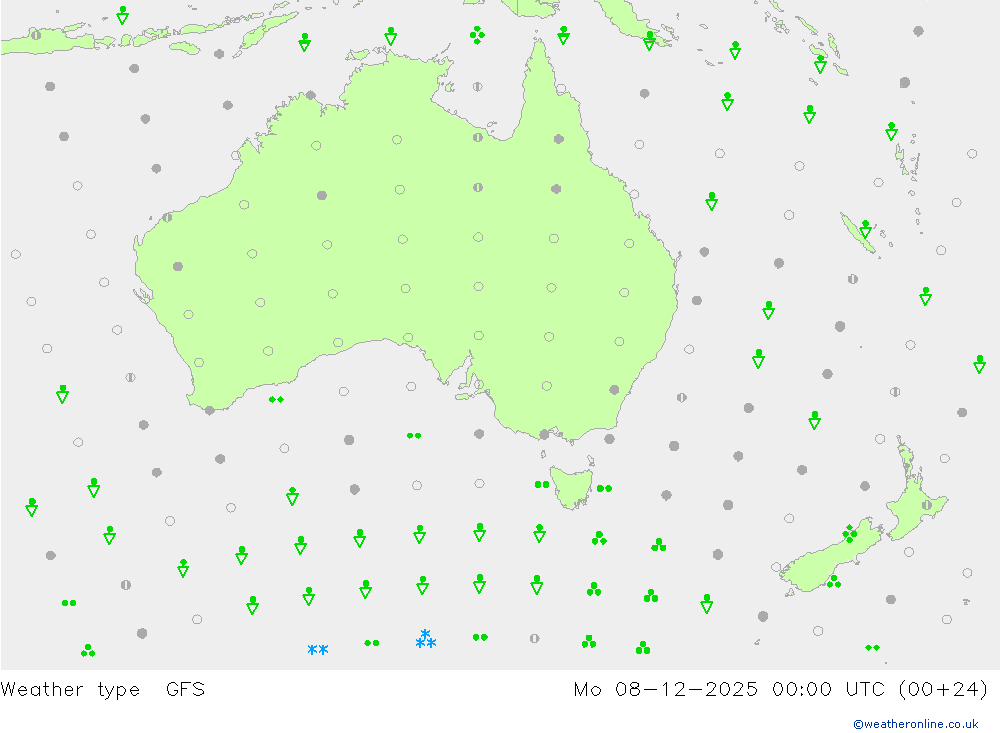Click the 'Weather type' label

click(70, 690)
